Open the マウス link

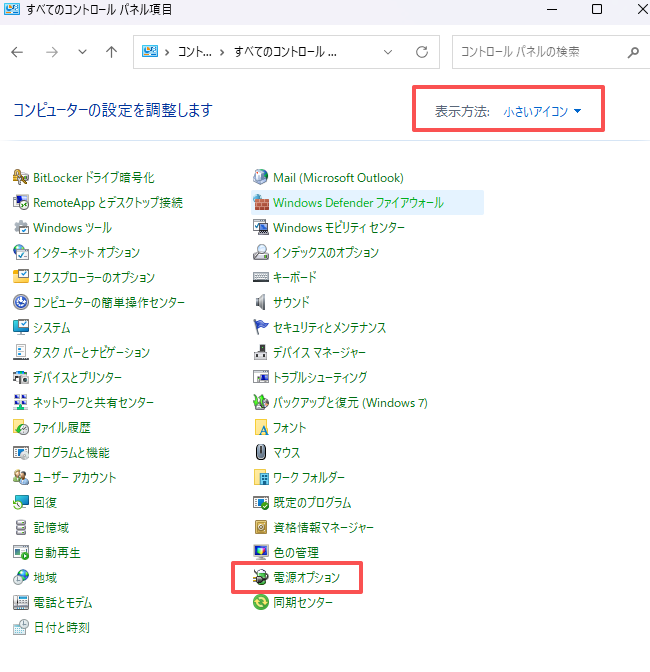point(286,452)
